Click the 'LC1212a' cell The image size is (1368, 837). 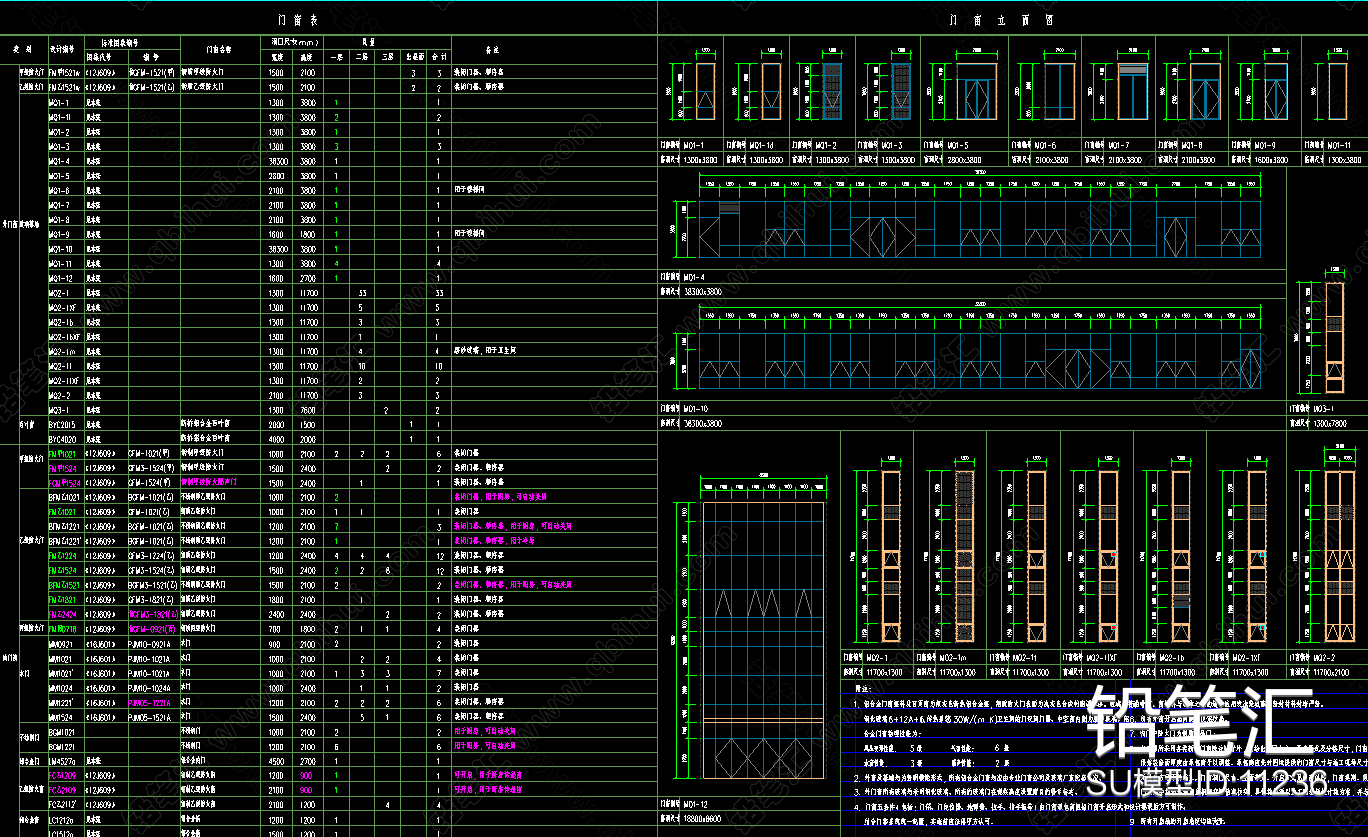click(62, 819)
